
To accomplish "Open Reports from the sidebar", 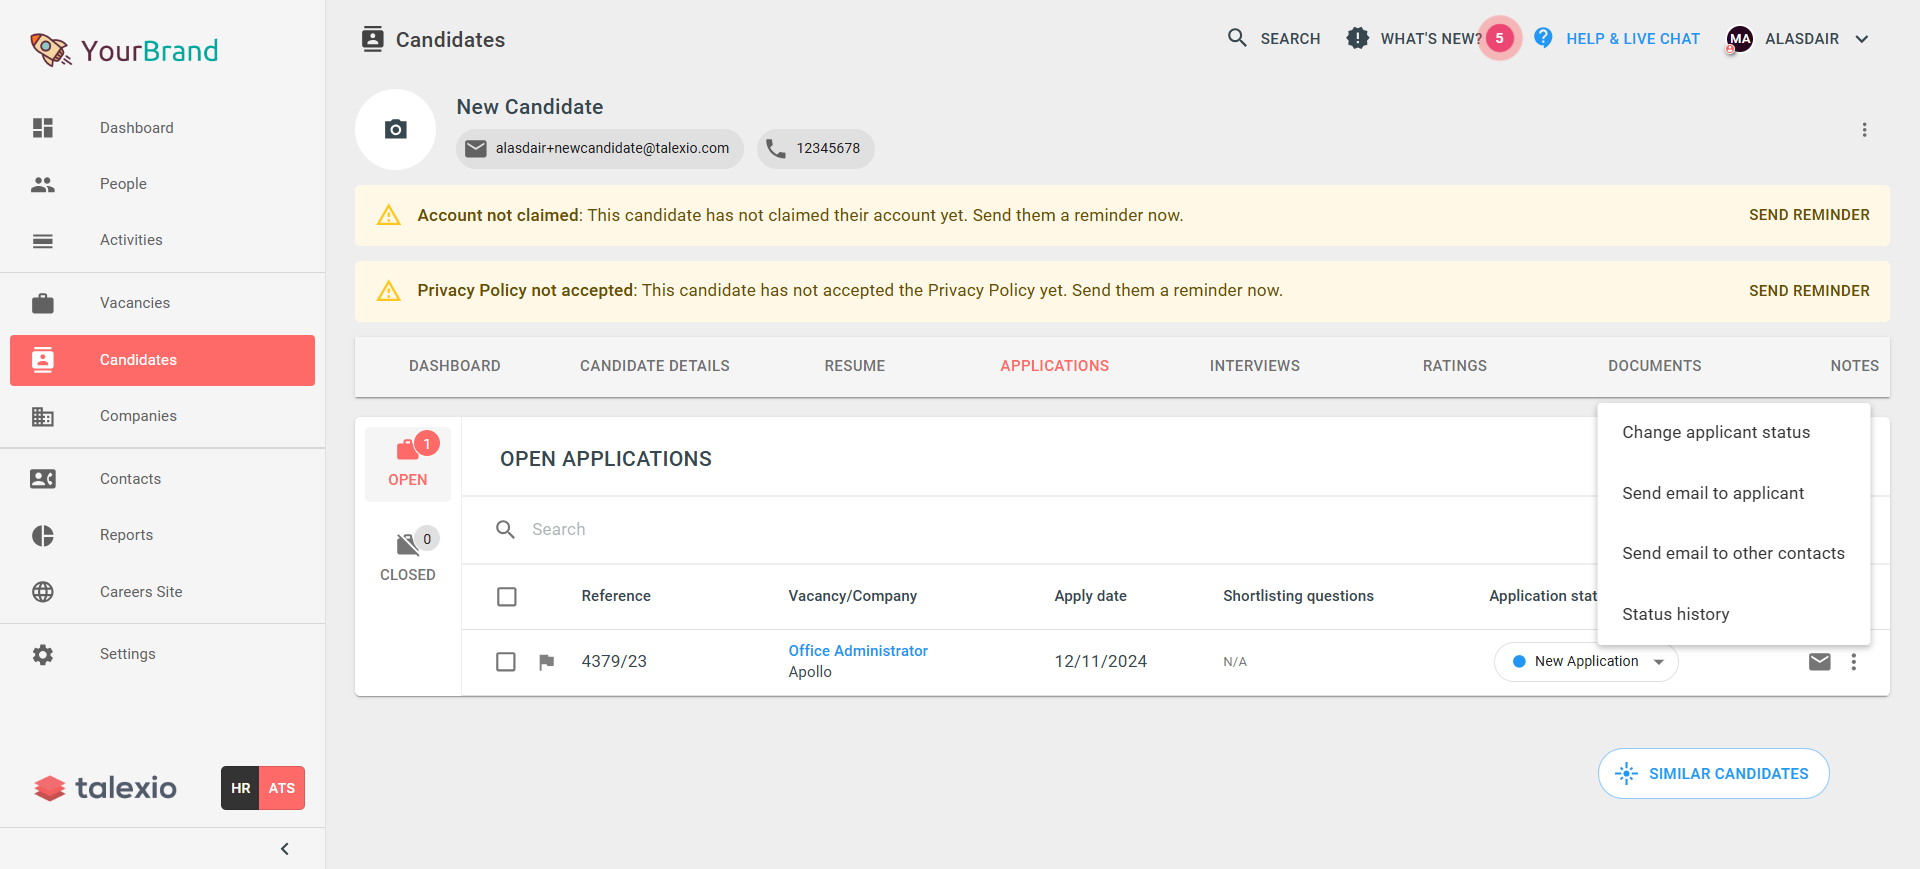I will [x=126, y=535].
